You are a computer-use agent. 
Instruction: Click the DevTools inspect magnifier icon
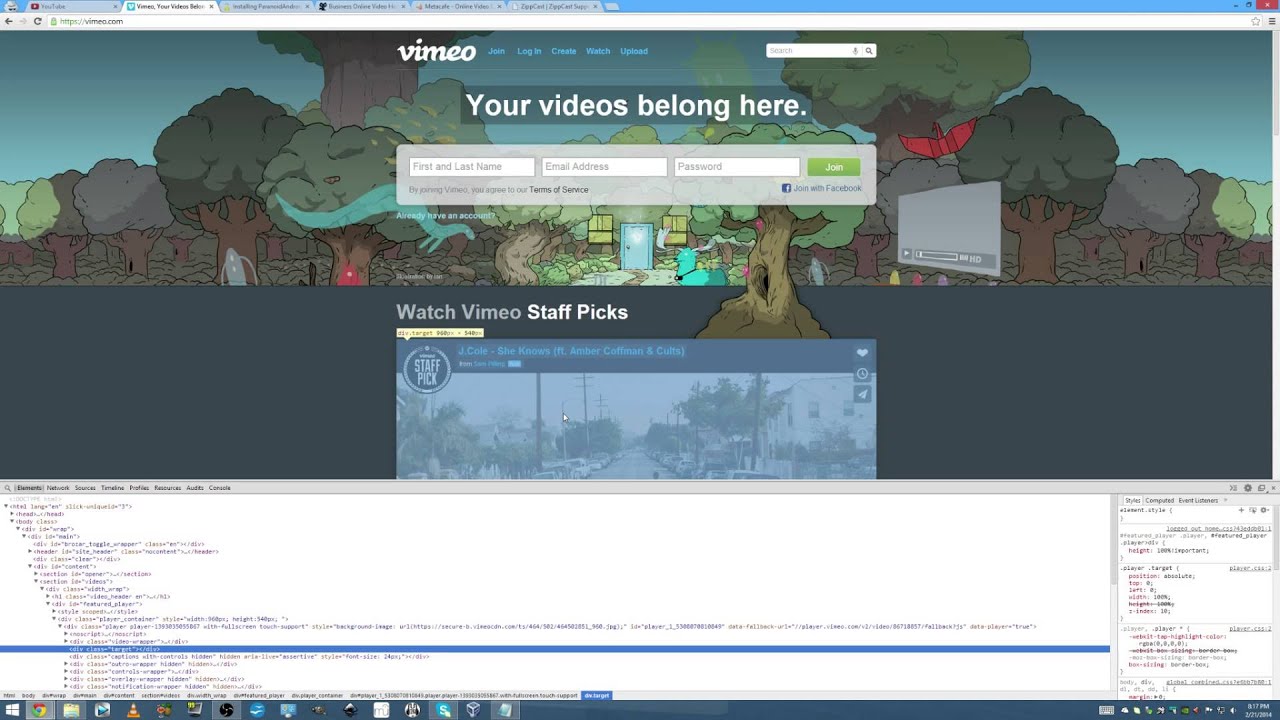click(x=7, y=488)
